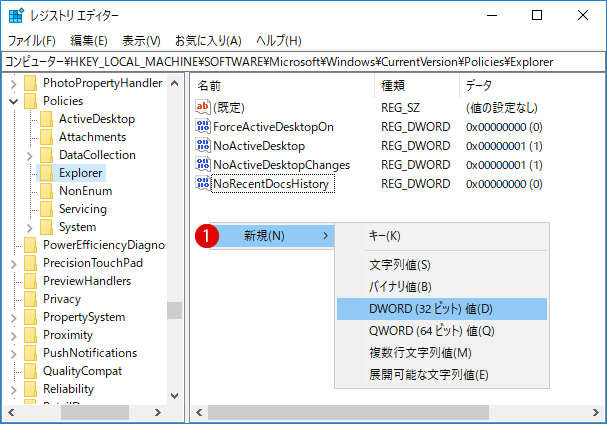Open the 編集(E) menu
The height and width of the screenshot is (424, 607).
[x=89, y=41]
